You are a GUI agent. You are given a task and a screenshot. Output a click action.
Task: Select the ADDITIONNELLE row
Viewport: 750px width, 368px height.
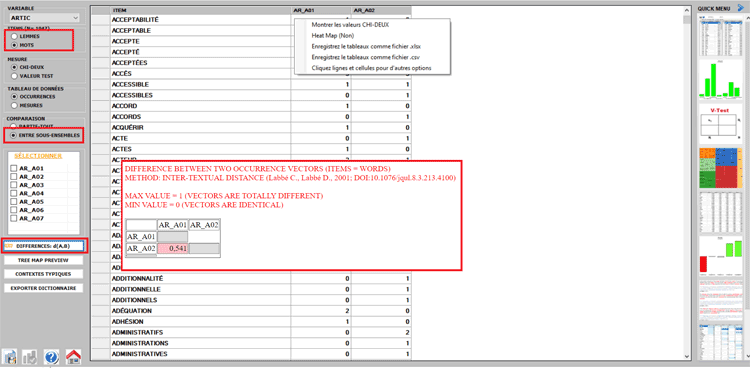click(x=251, y=289)
